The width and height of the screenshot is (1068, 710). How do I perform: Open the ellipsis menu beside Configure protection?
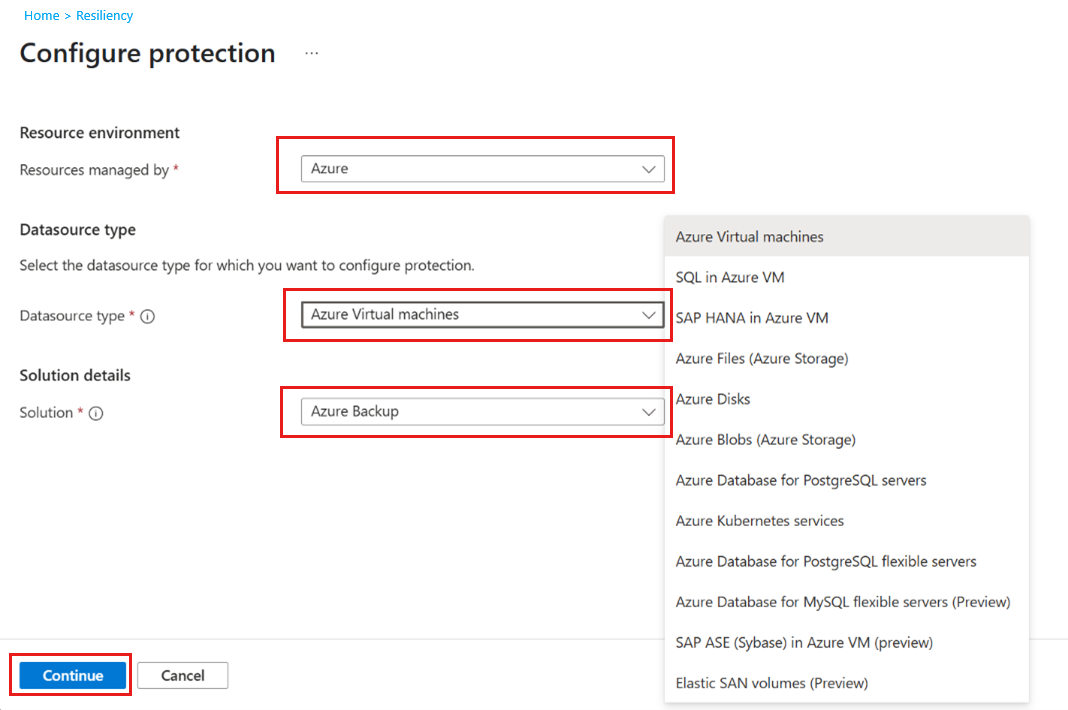pyautogui.click(x=311, y=53)
